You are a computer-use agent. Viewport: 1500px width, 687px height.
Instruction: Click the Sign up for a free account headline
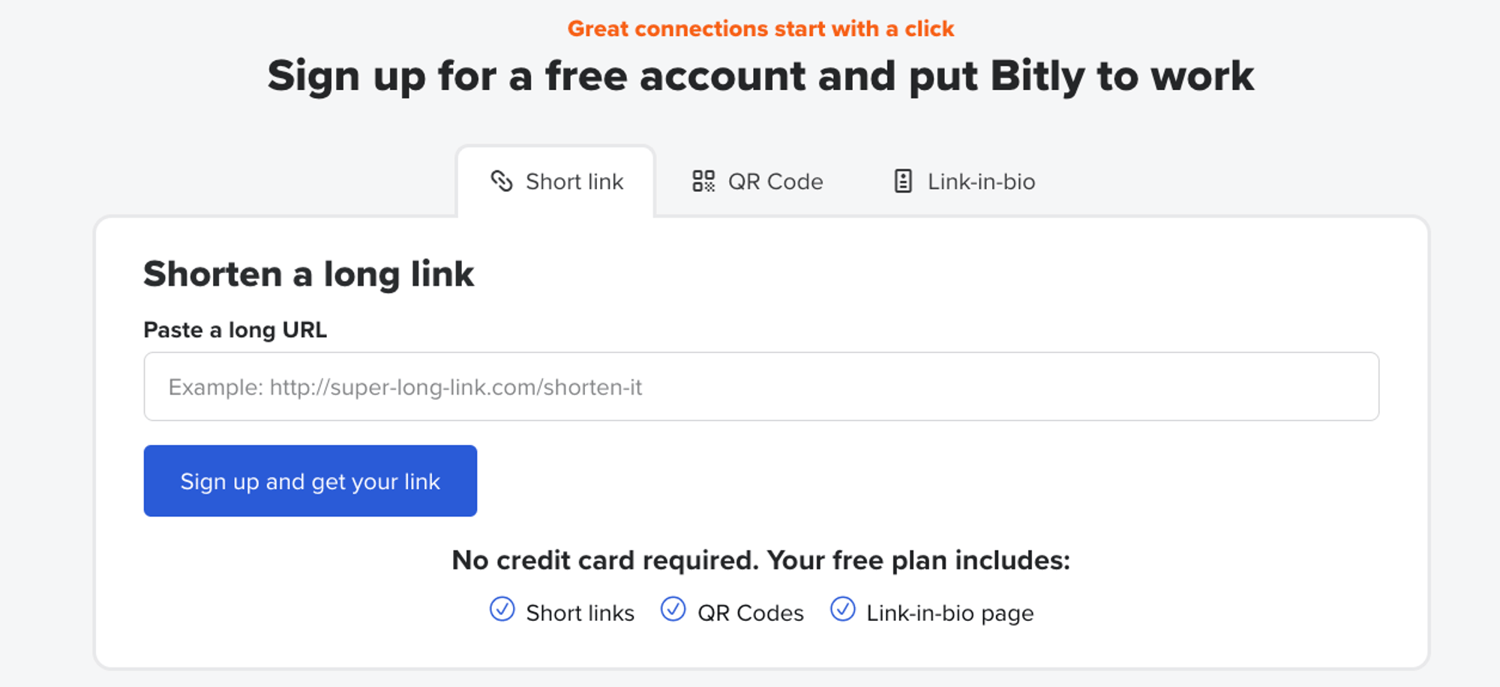[x=760, y=76]
